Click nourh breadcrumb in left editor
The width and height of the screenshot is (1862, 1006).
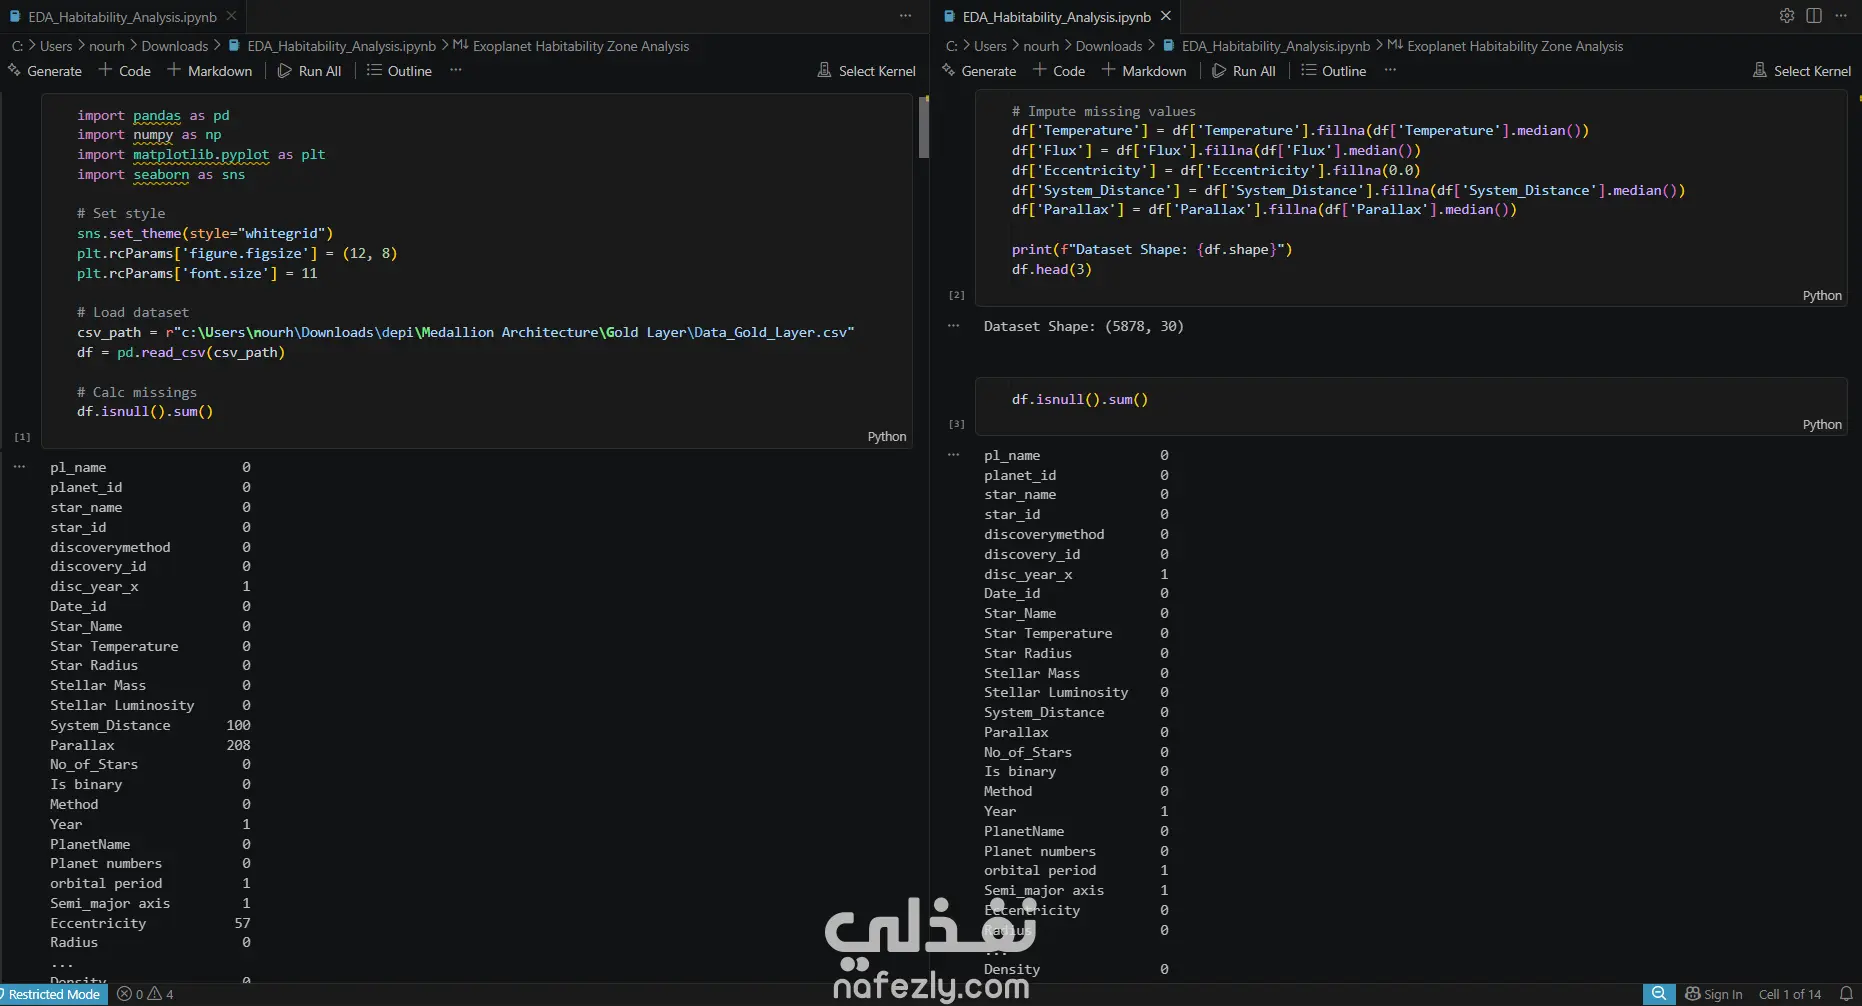tap(107, 46)
